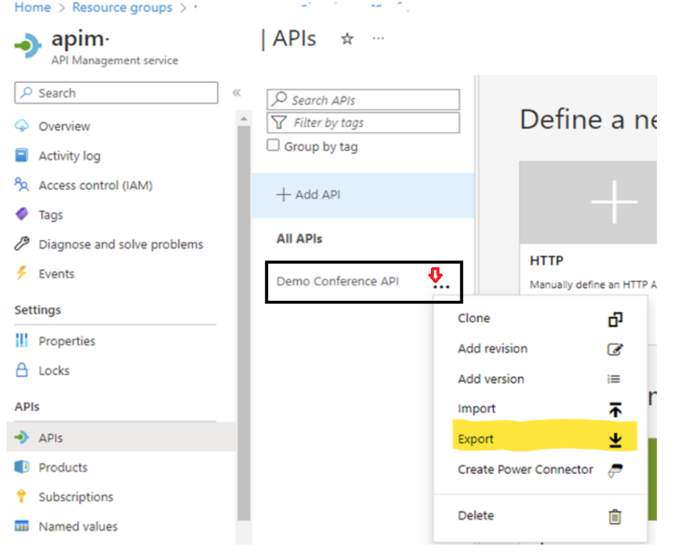The width and height of the screenshot is (676, 558).
Task: Click the Clone duplicate icon
Action: point(615,320)
